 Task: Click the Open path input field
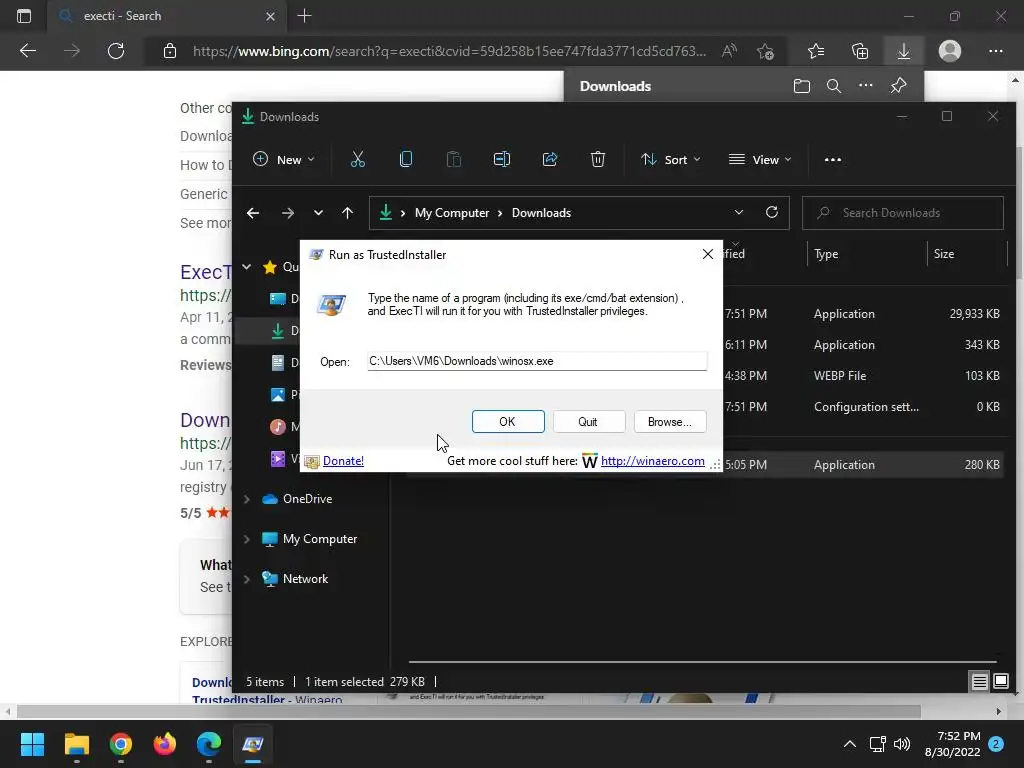click(x=537, y=361)
